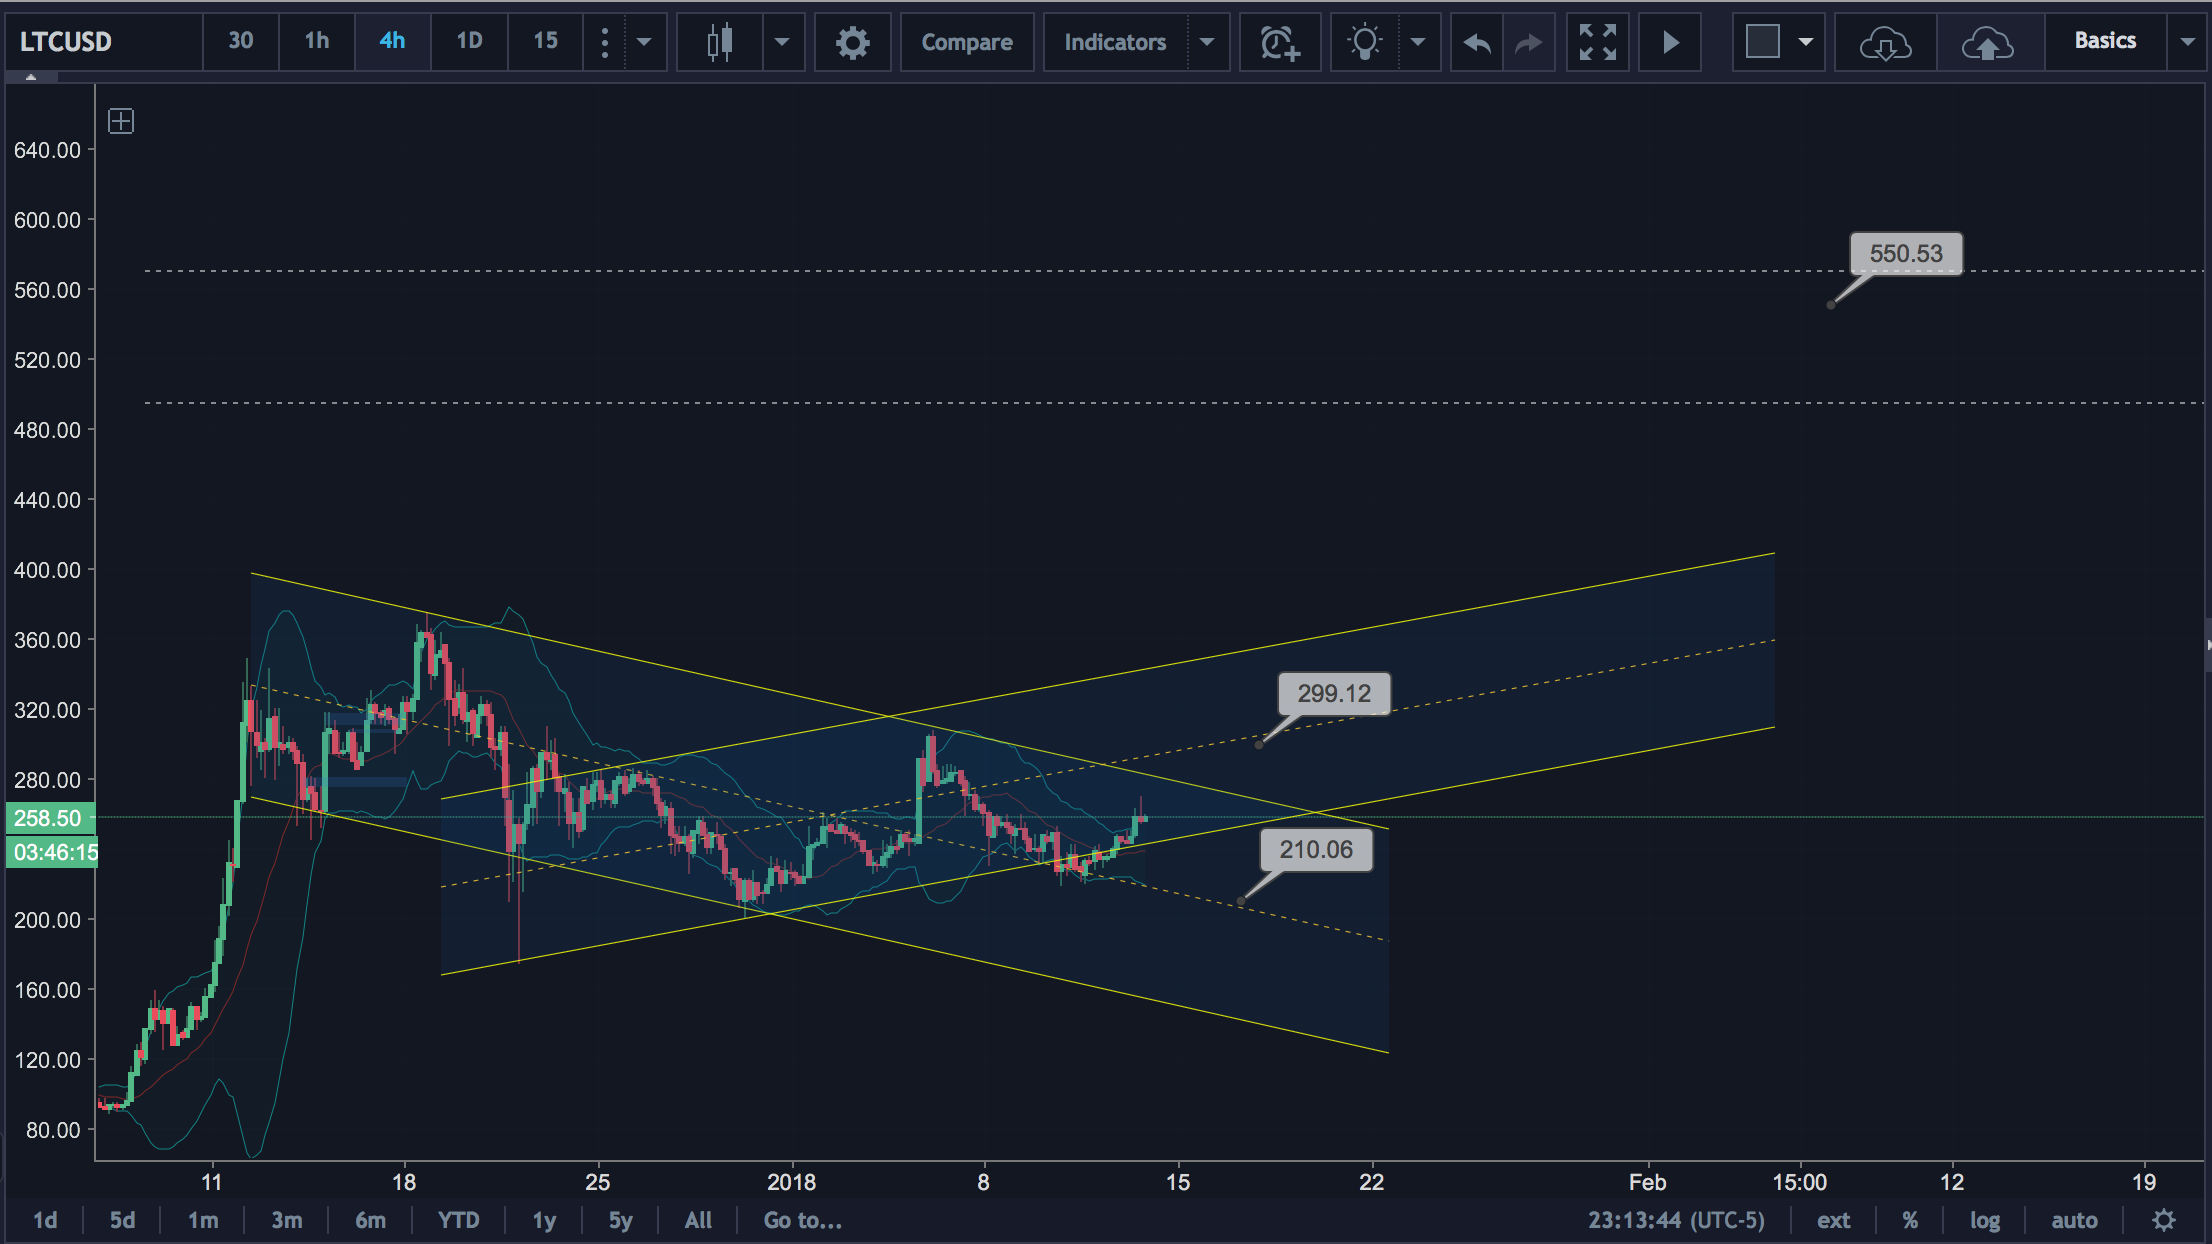
Task: Select the YTD date range
Action: coord(459,1220)
